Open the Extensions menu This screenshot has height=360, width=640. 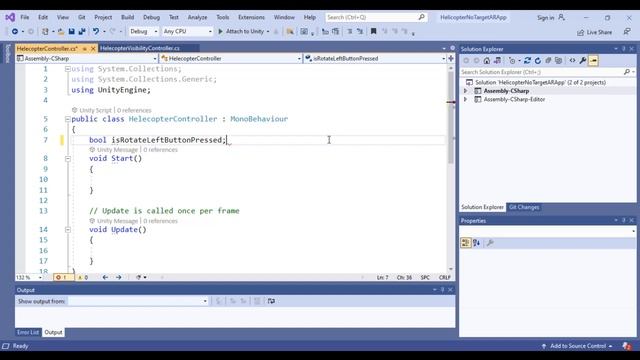click(x=251, y=17)
